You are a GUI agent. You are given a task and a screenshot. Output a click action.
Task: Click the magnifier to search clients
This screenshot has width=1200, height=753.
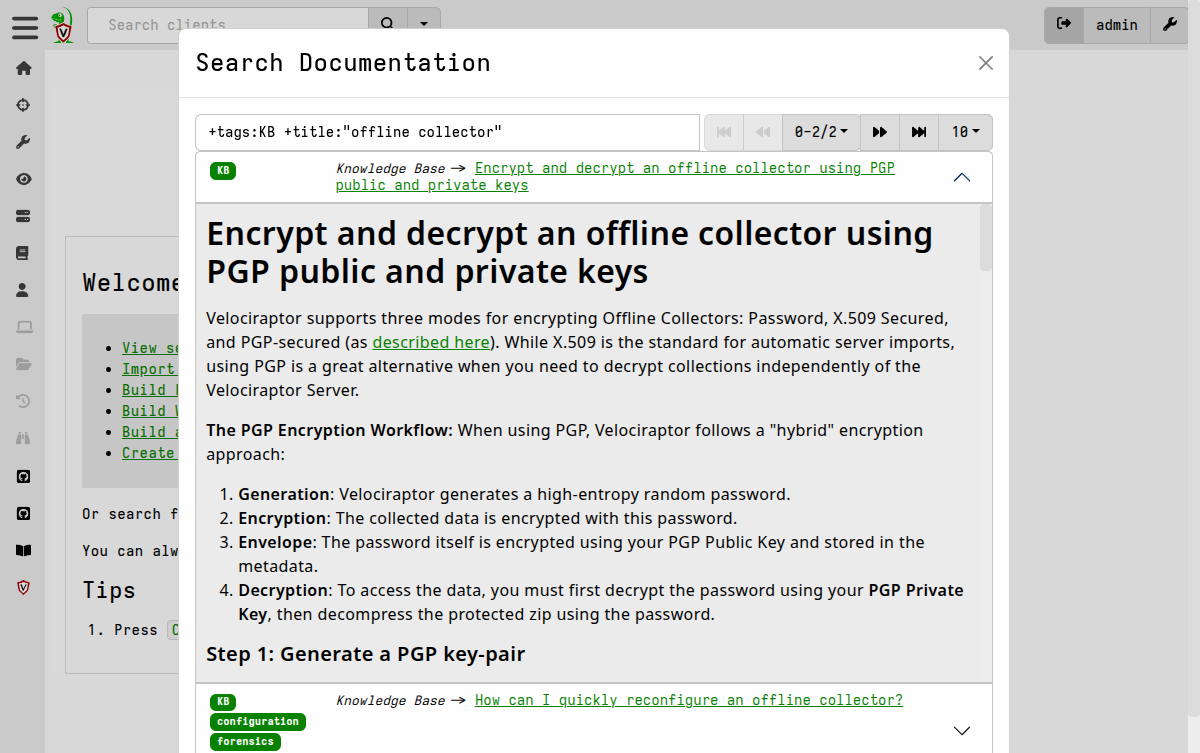[x=386, y=21]
